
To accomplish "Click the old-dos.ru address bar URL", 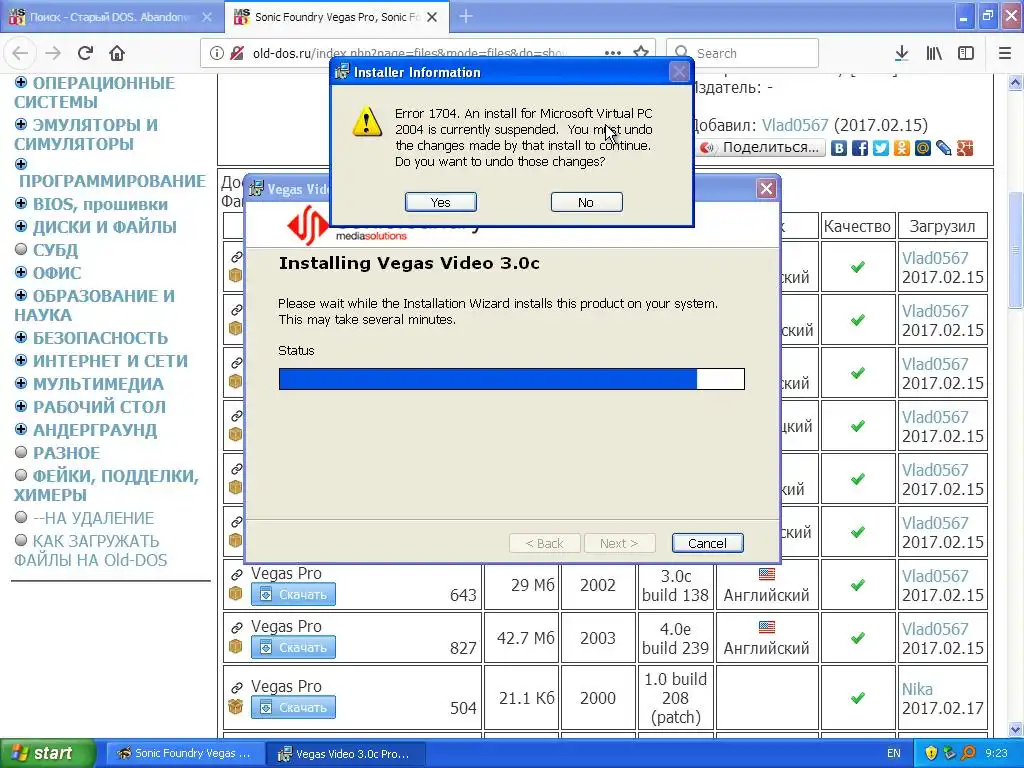I will [411, 54].
